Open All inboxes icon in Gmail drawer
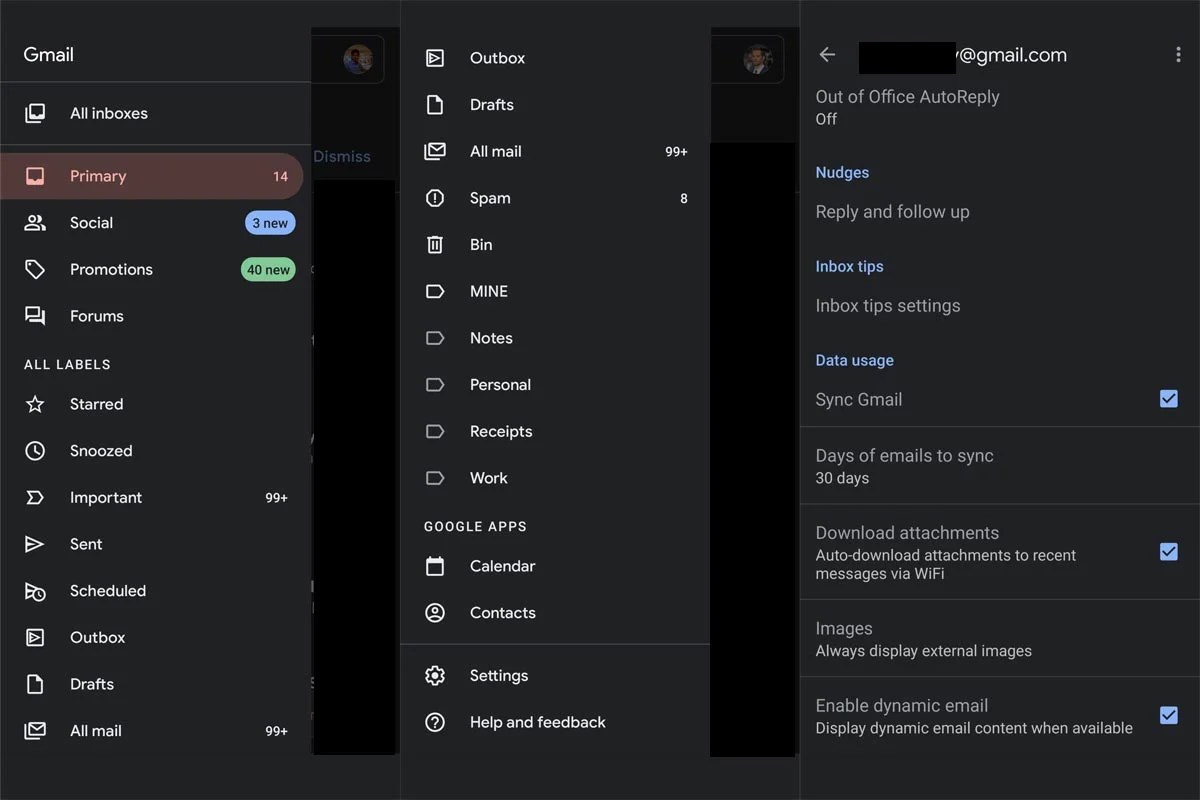Screen dimensions: 1200x800 pyautogui.click(x=35, y=113)
